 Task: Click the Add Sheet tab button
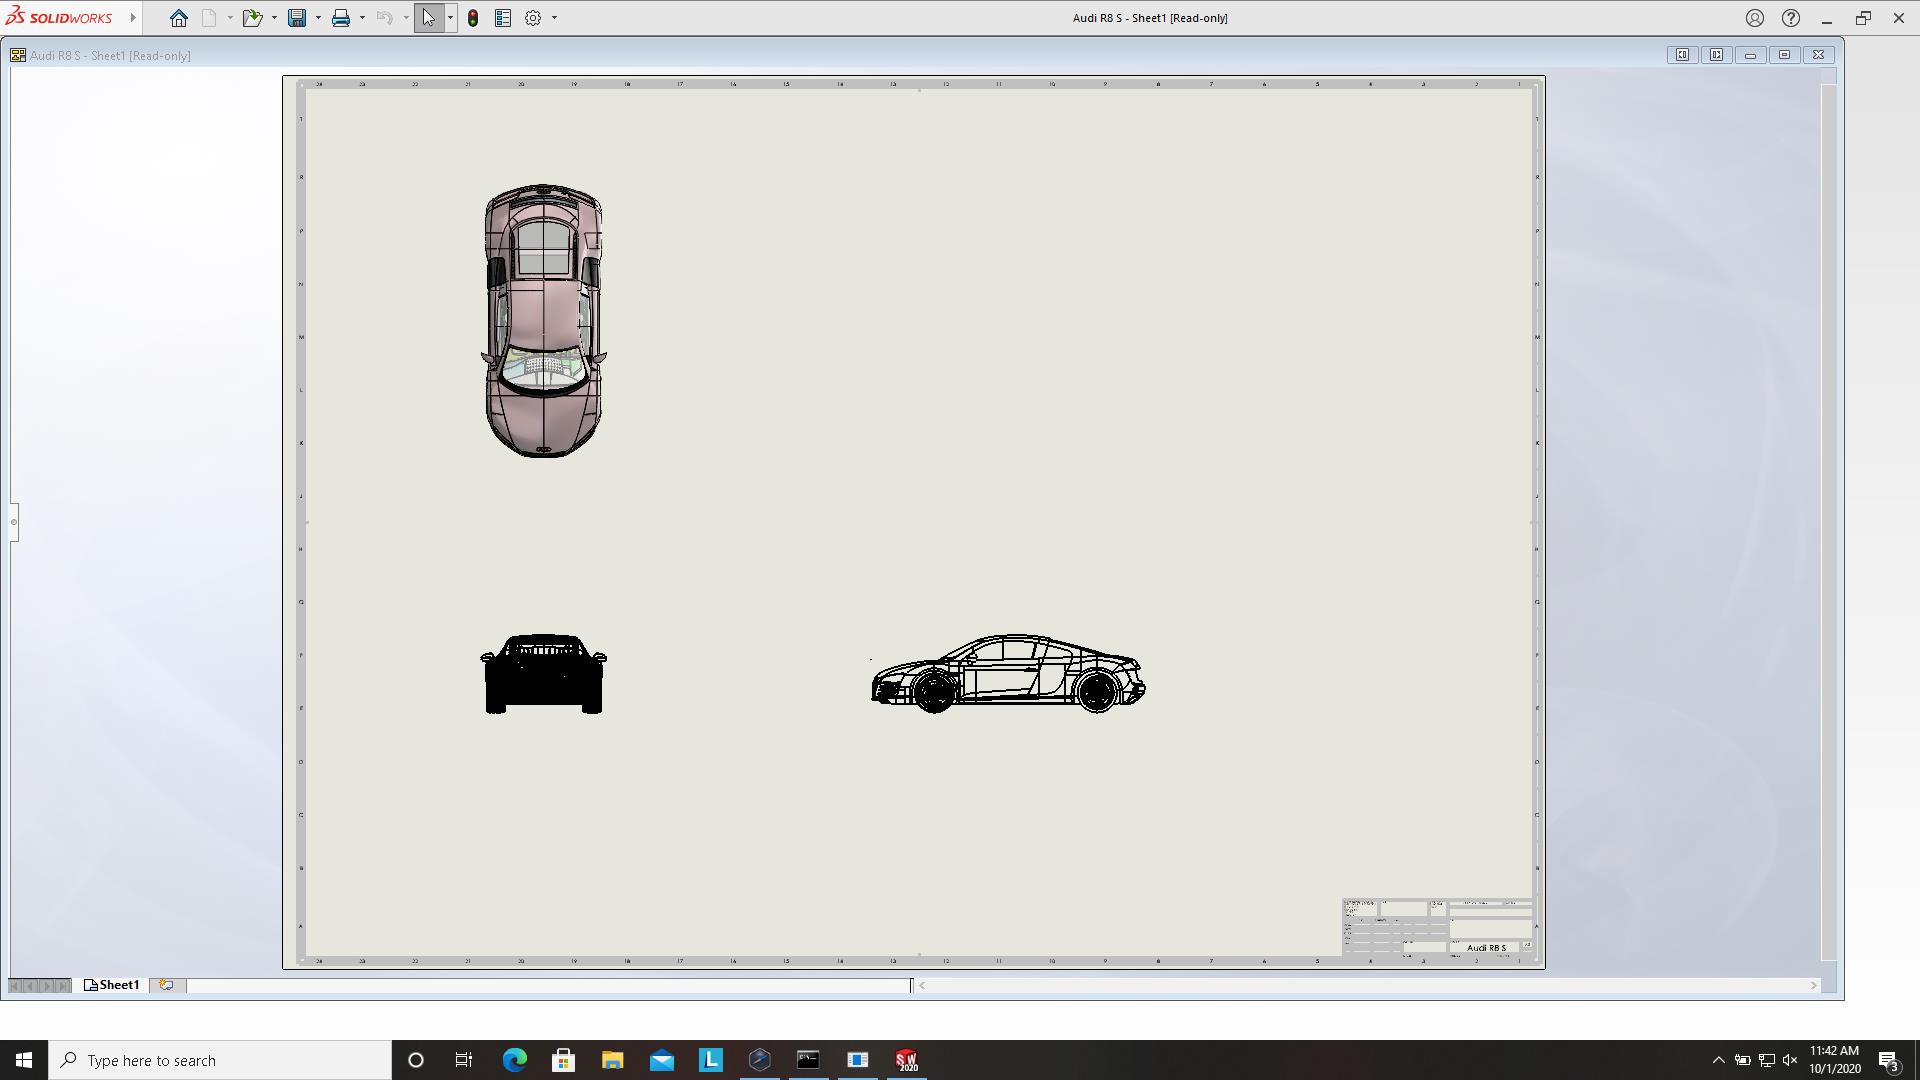166,985
